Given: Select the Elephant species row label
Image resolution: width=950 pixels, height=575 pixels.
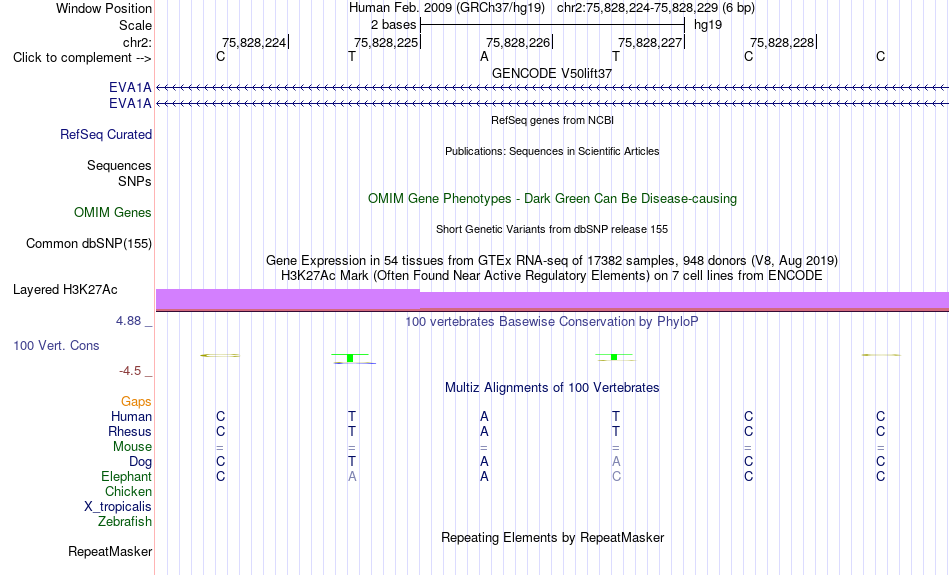Looking at the screenshot, I should tap(126, 476).
